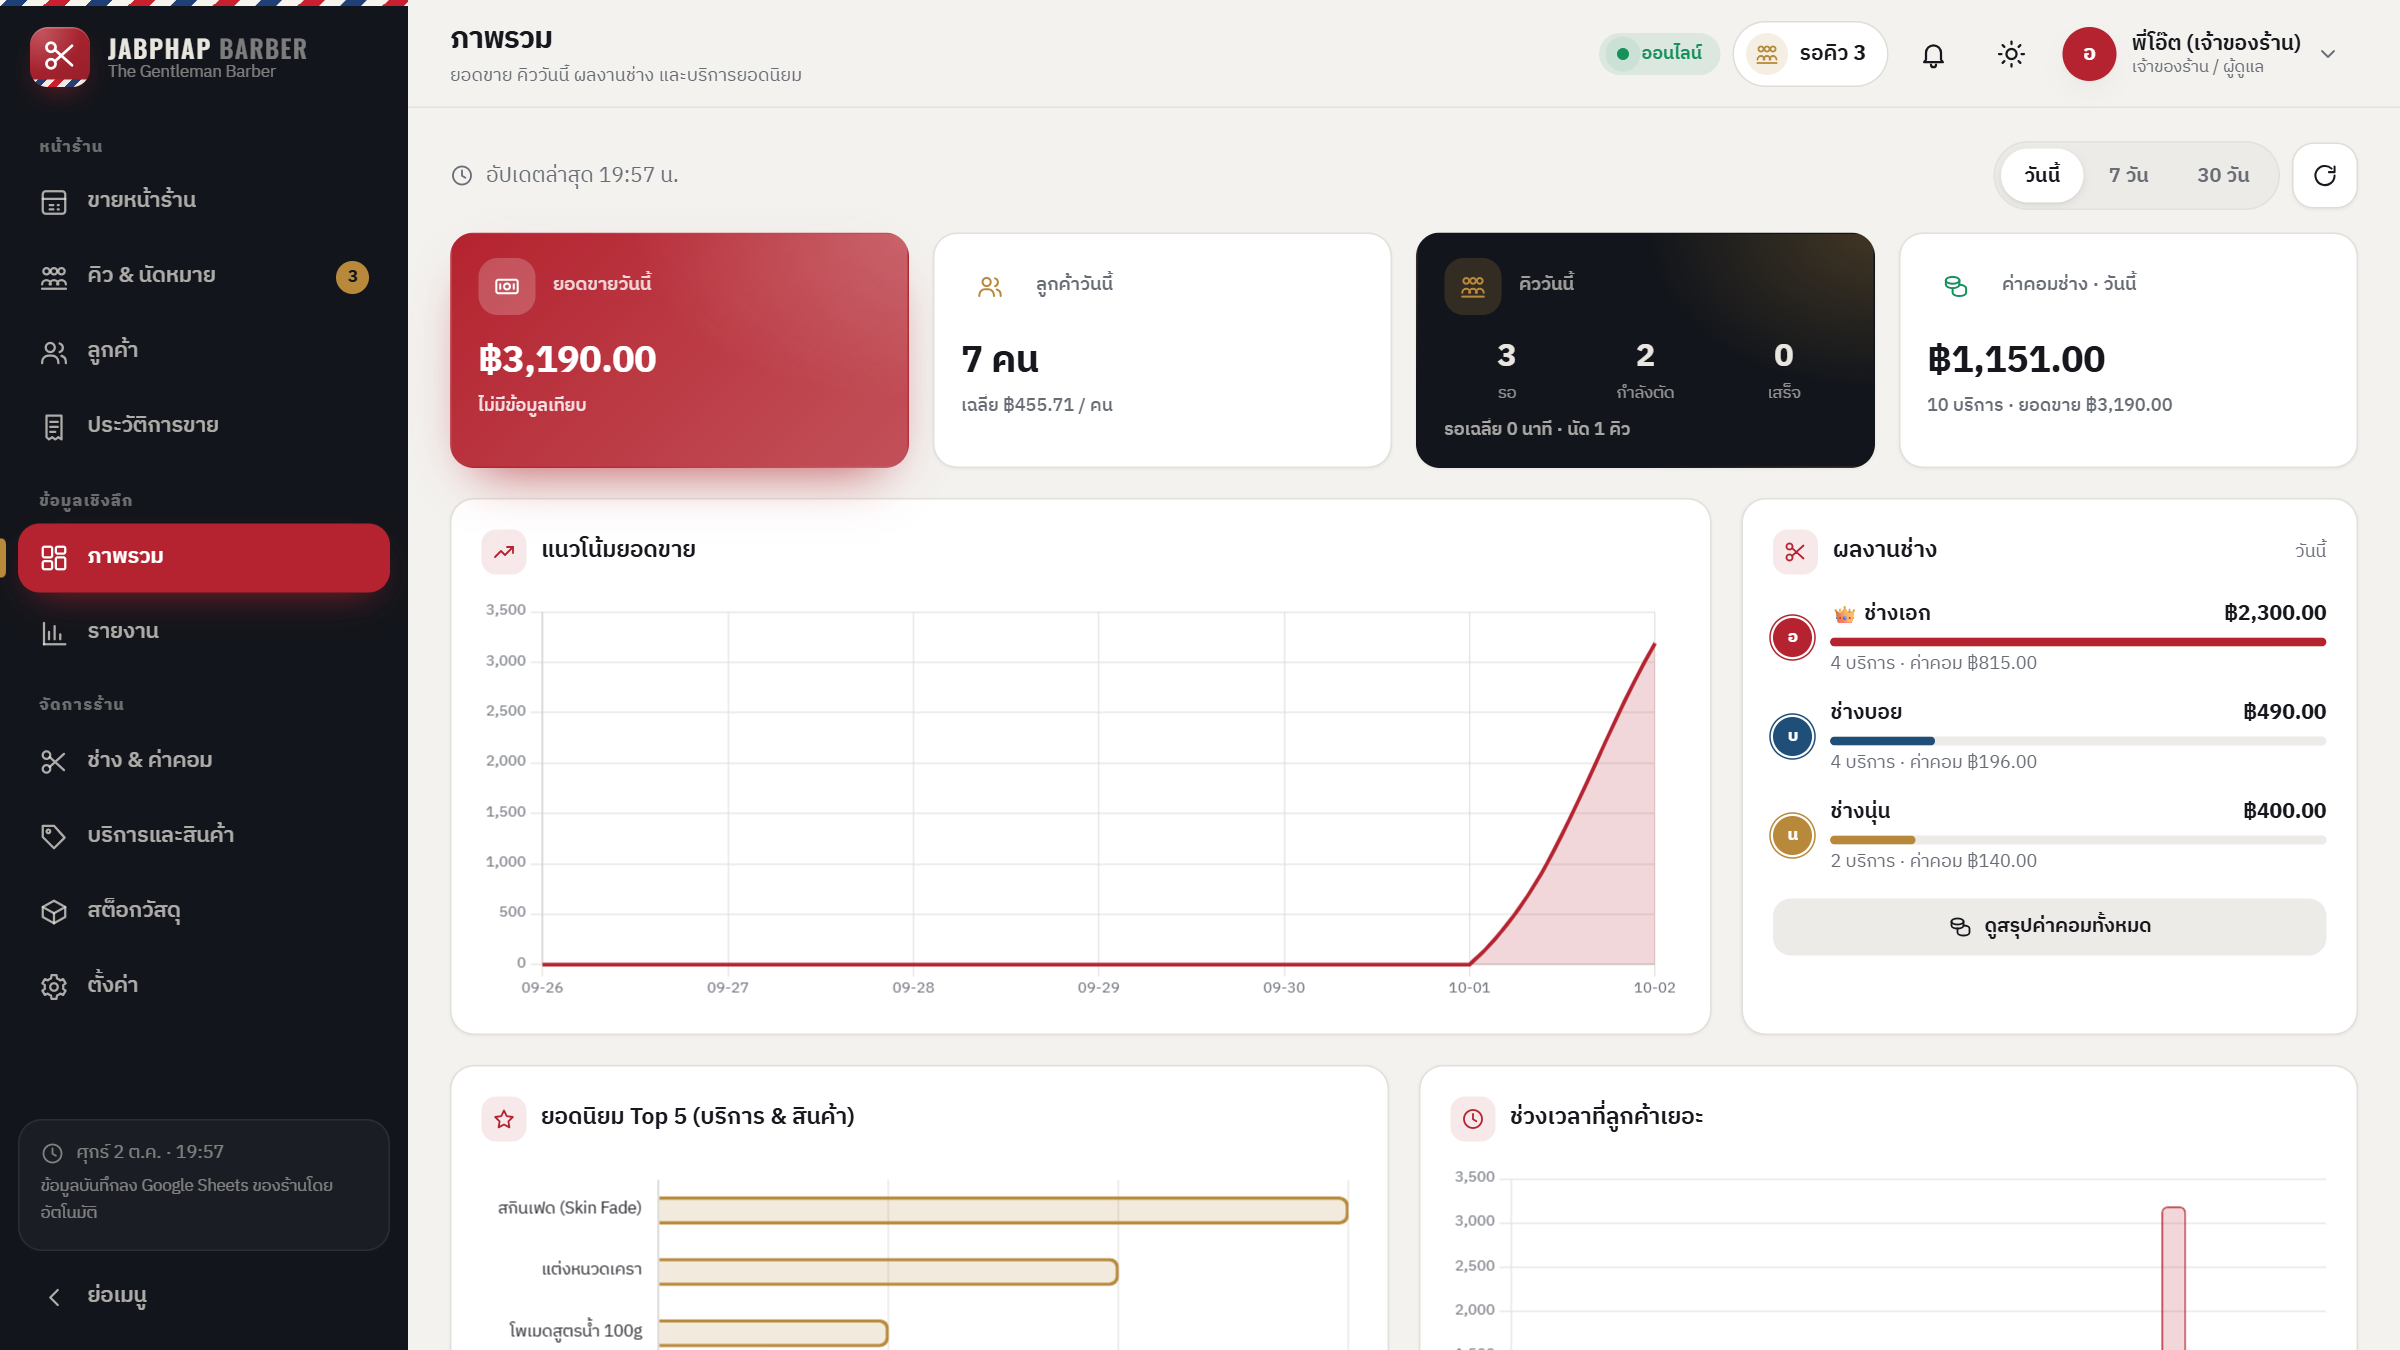Click the ผลงานช่าง scissors icon
The width and height of the screenshot is (2400, 1350).
(x=1795, y=551)
